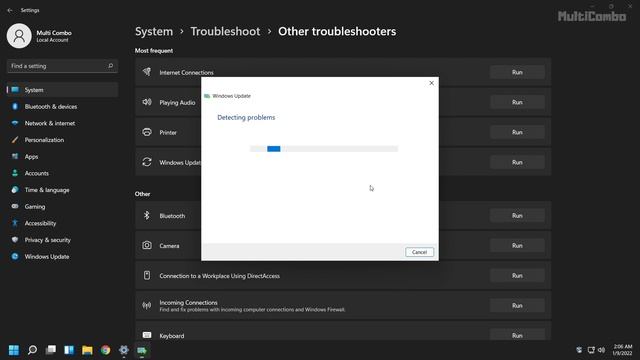Open the volume control in system tray

click(x=601, y=350)
